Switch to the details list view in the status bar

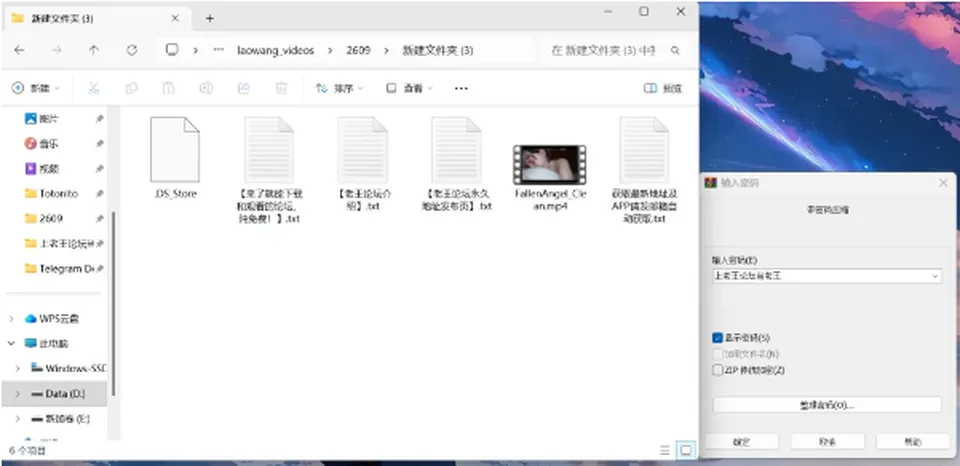(665, 451)
